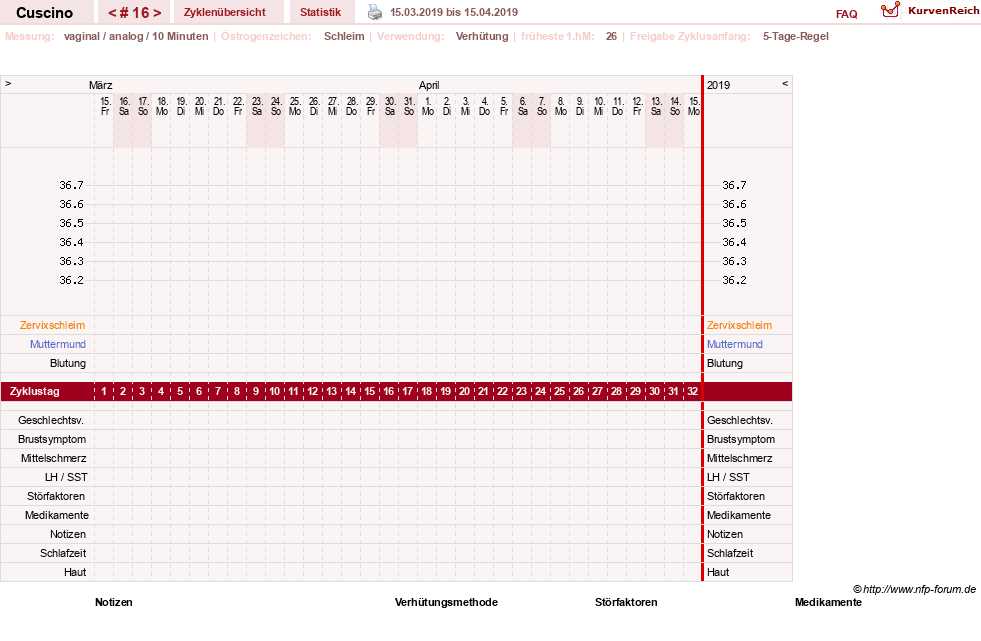The height and width of the screenshot is (641, 981).
Task: Click bottom Notizen heading
Action: click(114, 602)
